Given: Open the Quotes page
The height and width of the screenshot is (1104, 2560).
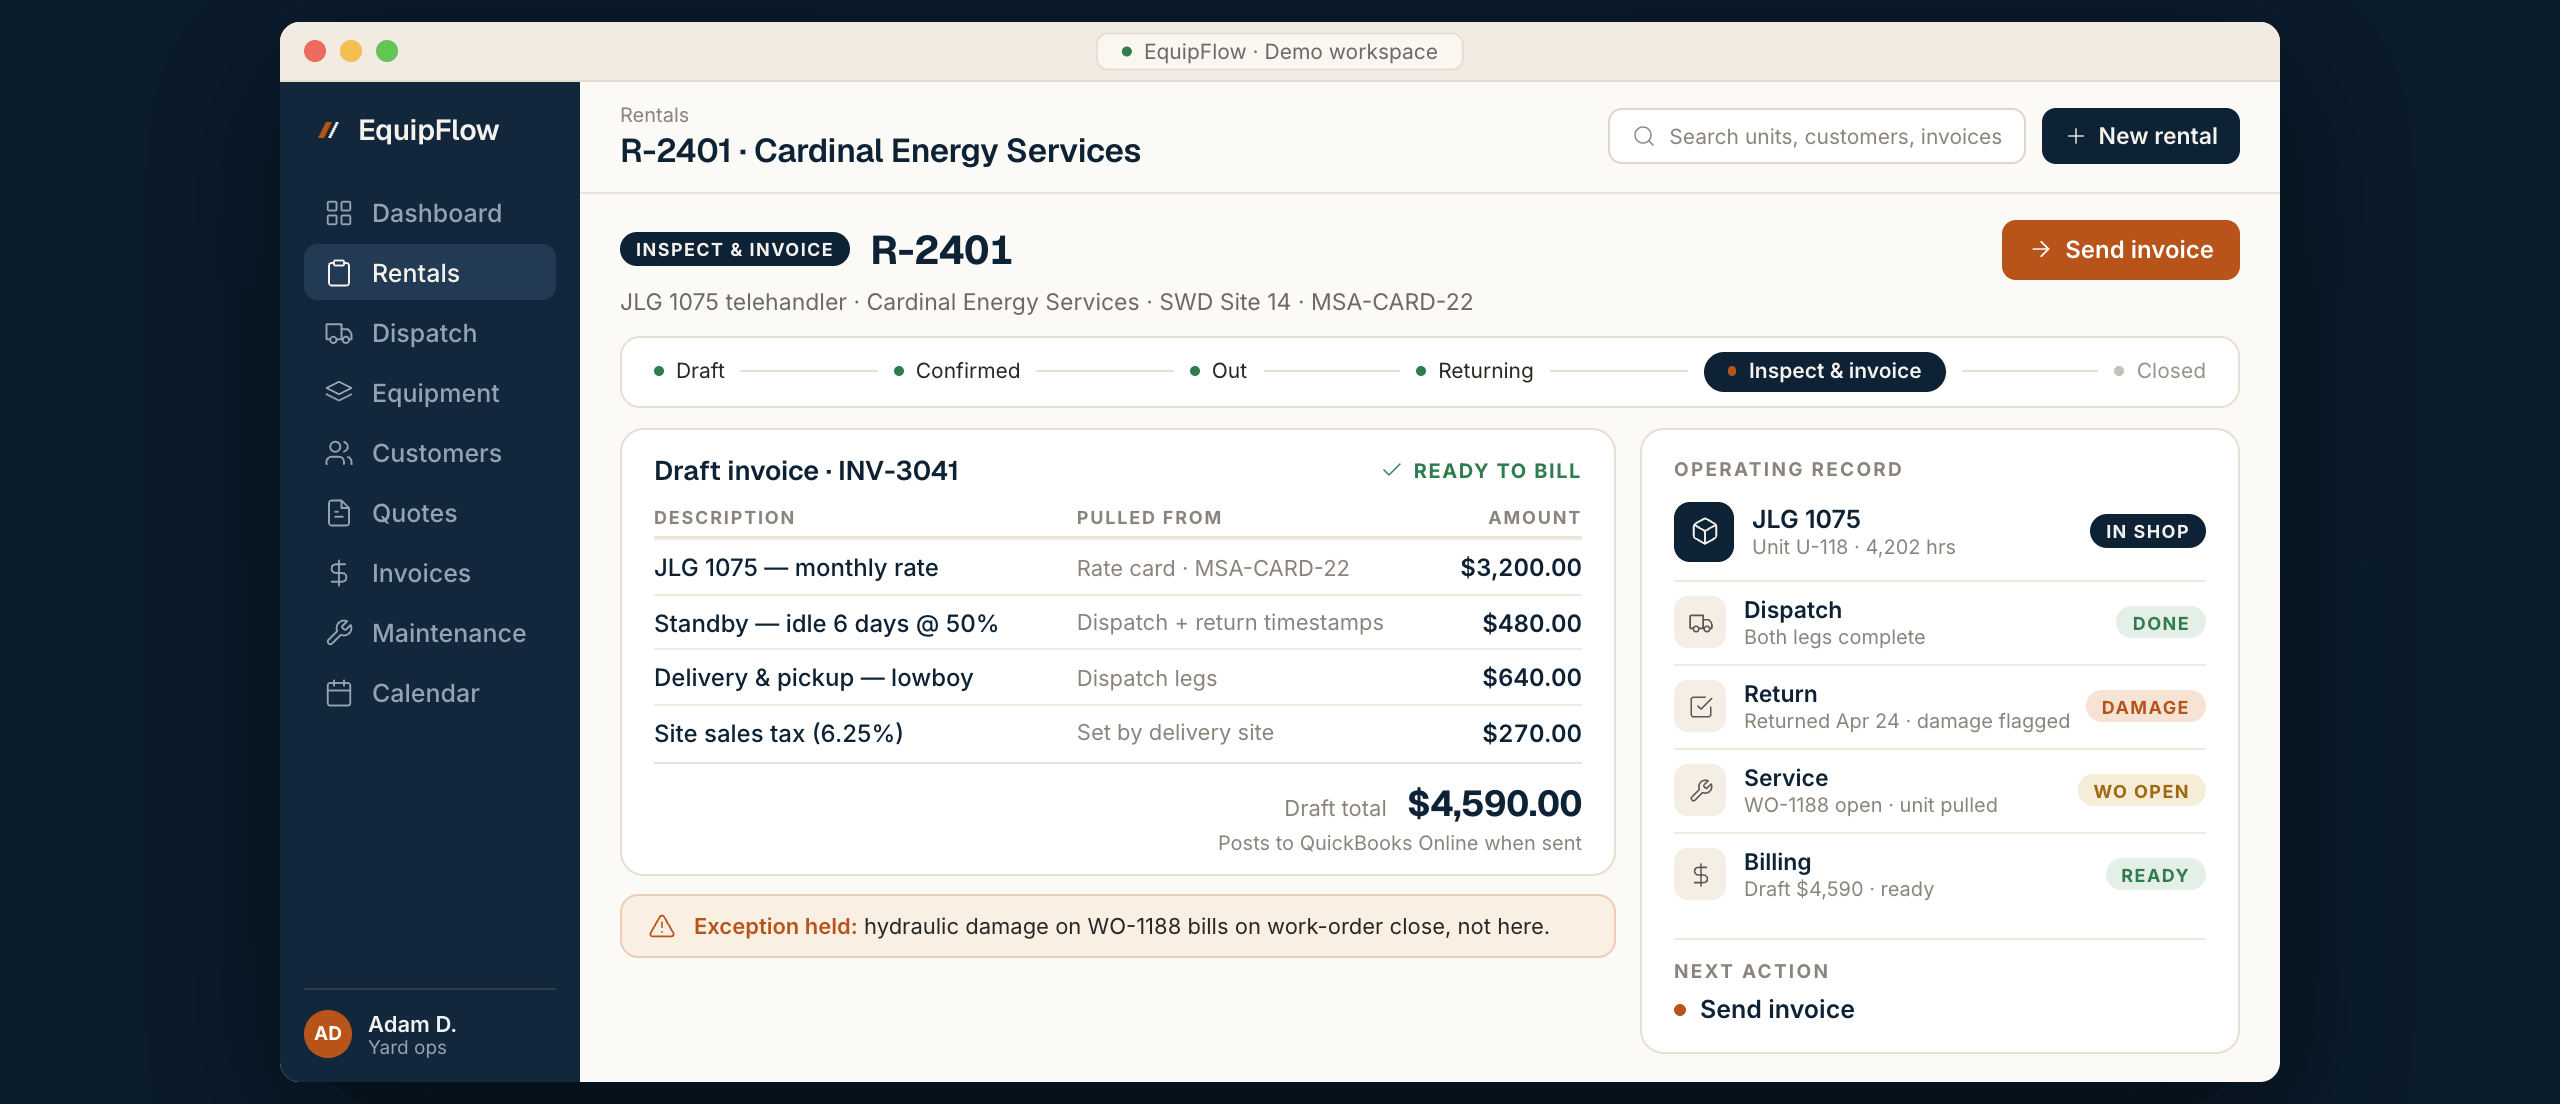Looking at the screenshot, I should 430,513.
